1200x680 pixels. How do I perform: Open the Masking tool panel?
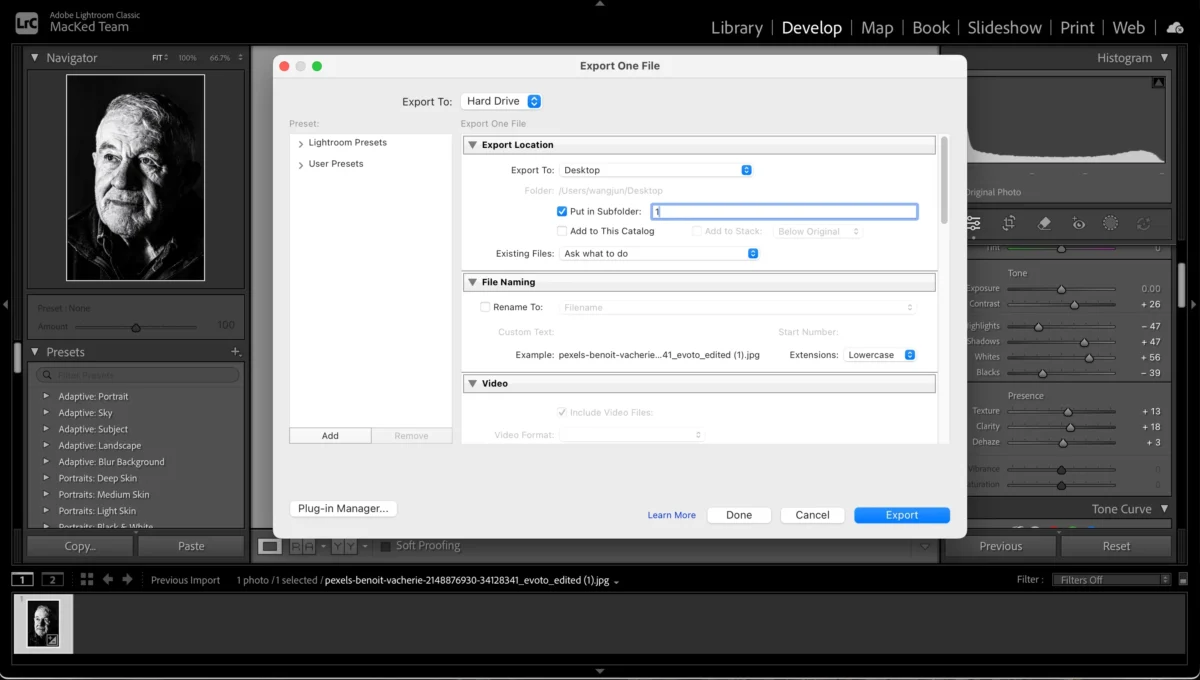tap(1110, 223)
